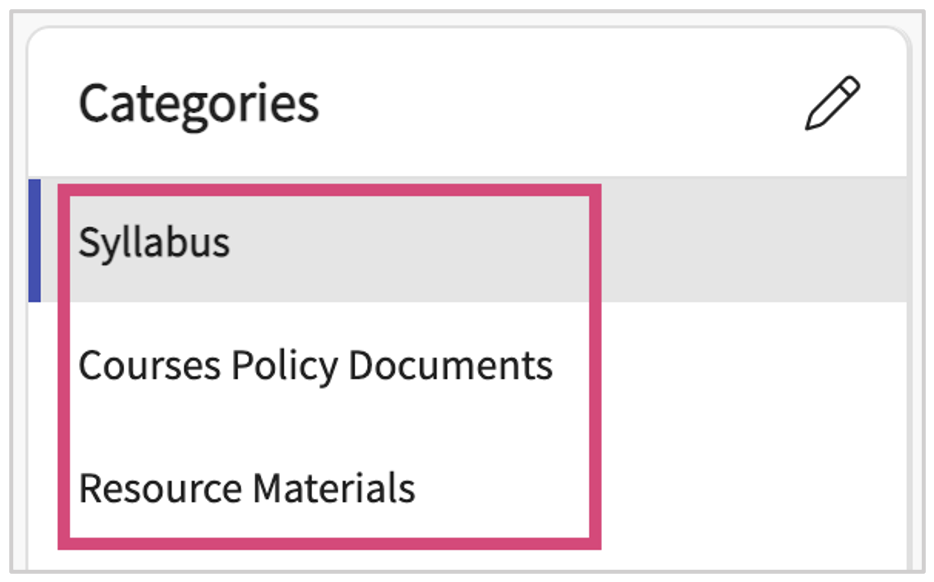
Task: Click the Syllabus text label
Action: (155, 242)
